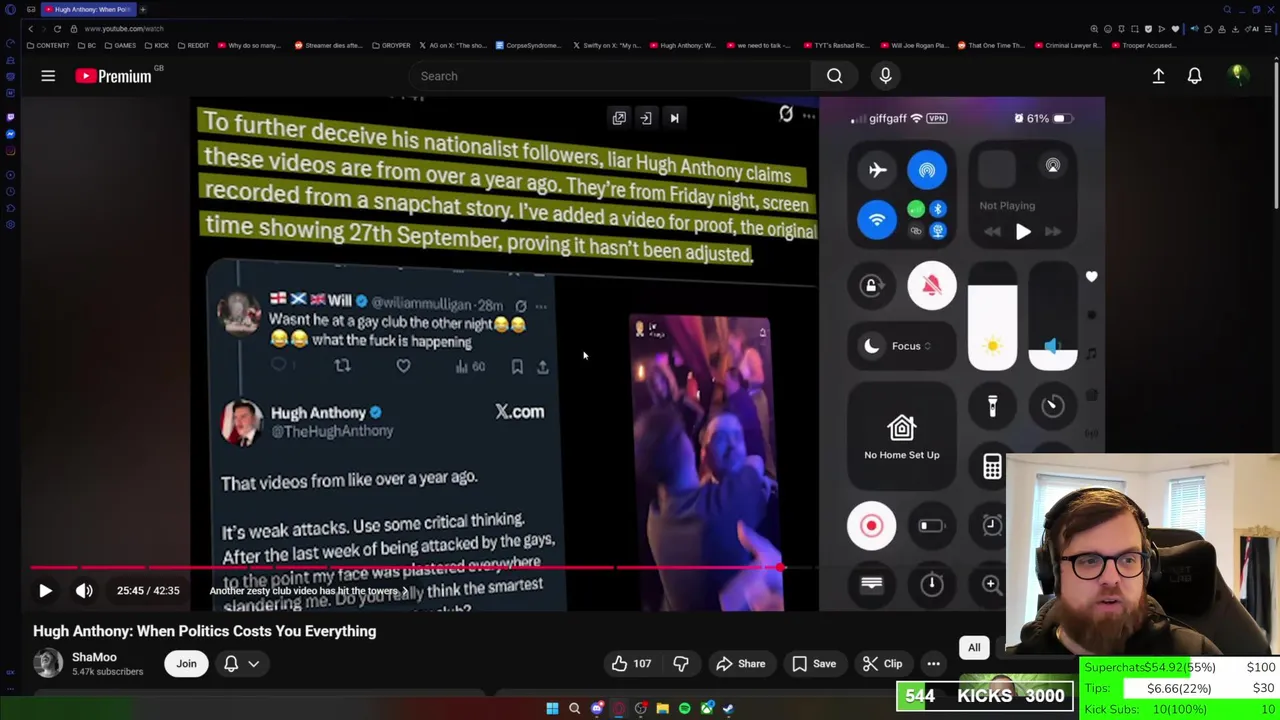Open more actions three-dot menu
This screenshot has width=1280, height=720.
point(933,664)
